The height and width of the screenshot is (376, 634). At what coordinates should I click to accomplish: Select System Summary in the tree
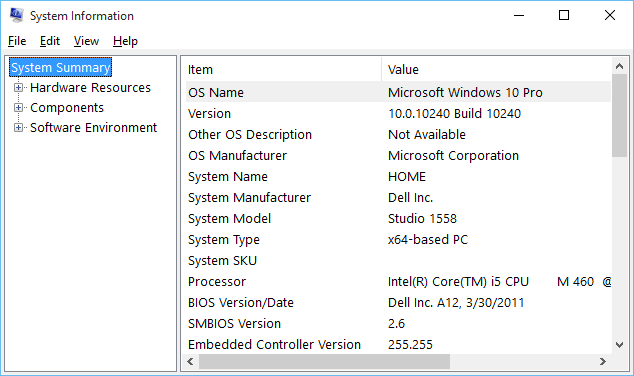pos(61,68)
